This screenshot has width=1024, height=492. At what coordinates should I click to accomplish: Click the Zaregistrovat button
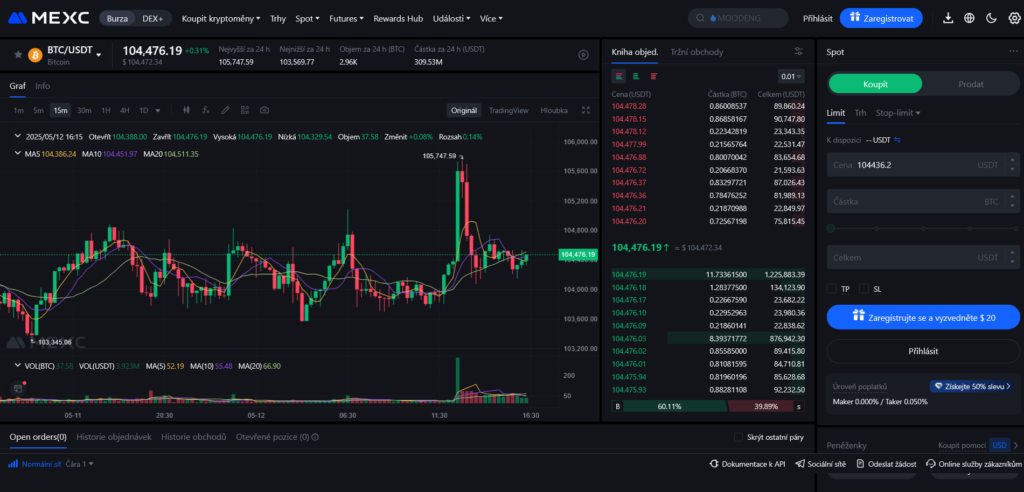[x=881, y=18]
